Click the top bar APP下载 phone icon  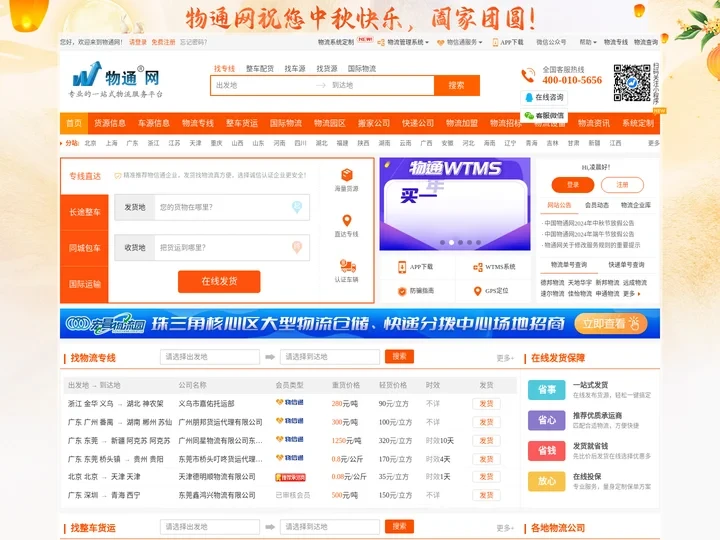click(495, 42)
